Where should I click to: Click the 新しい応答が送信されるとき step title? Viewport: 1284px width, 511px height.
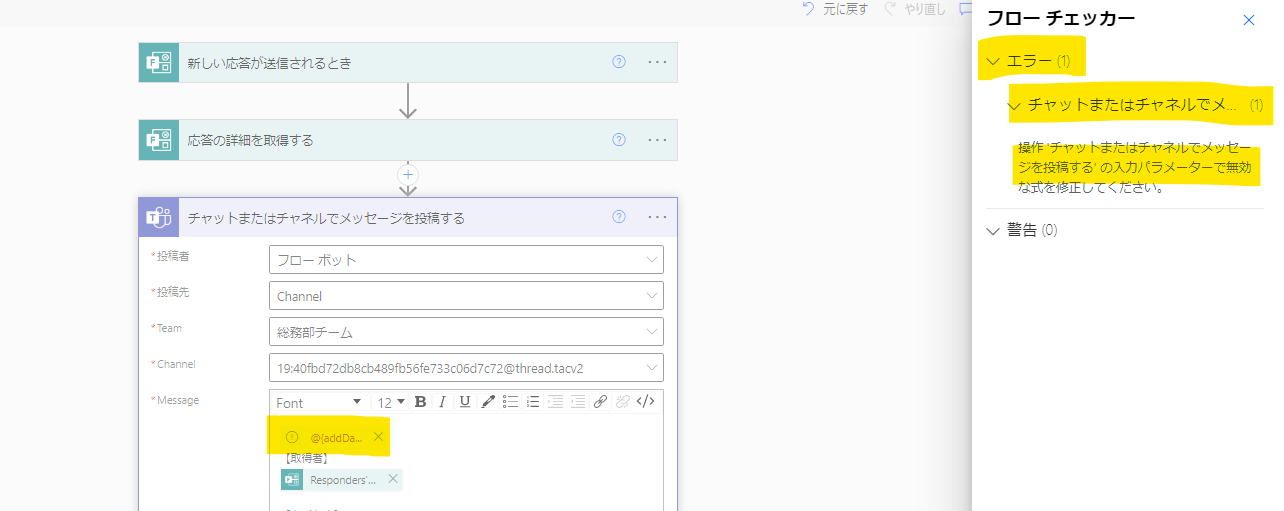269,63
